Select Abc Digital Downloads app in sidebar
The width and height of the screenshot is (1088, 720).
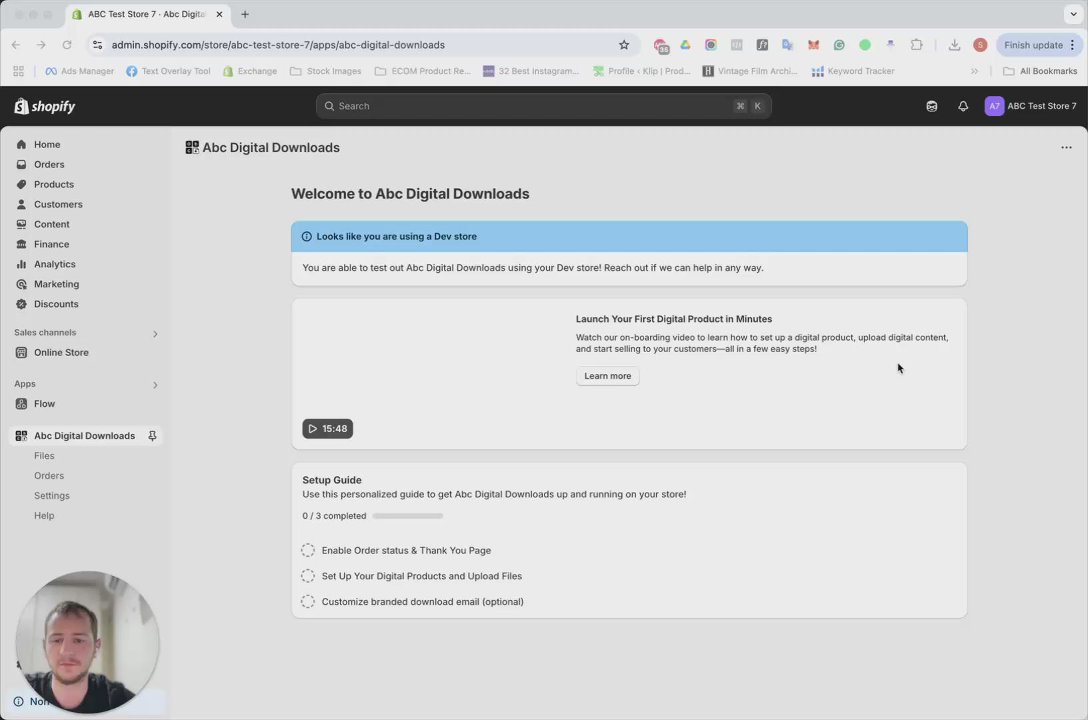[x=85, y=436]
